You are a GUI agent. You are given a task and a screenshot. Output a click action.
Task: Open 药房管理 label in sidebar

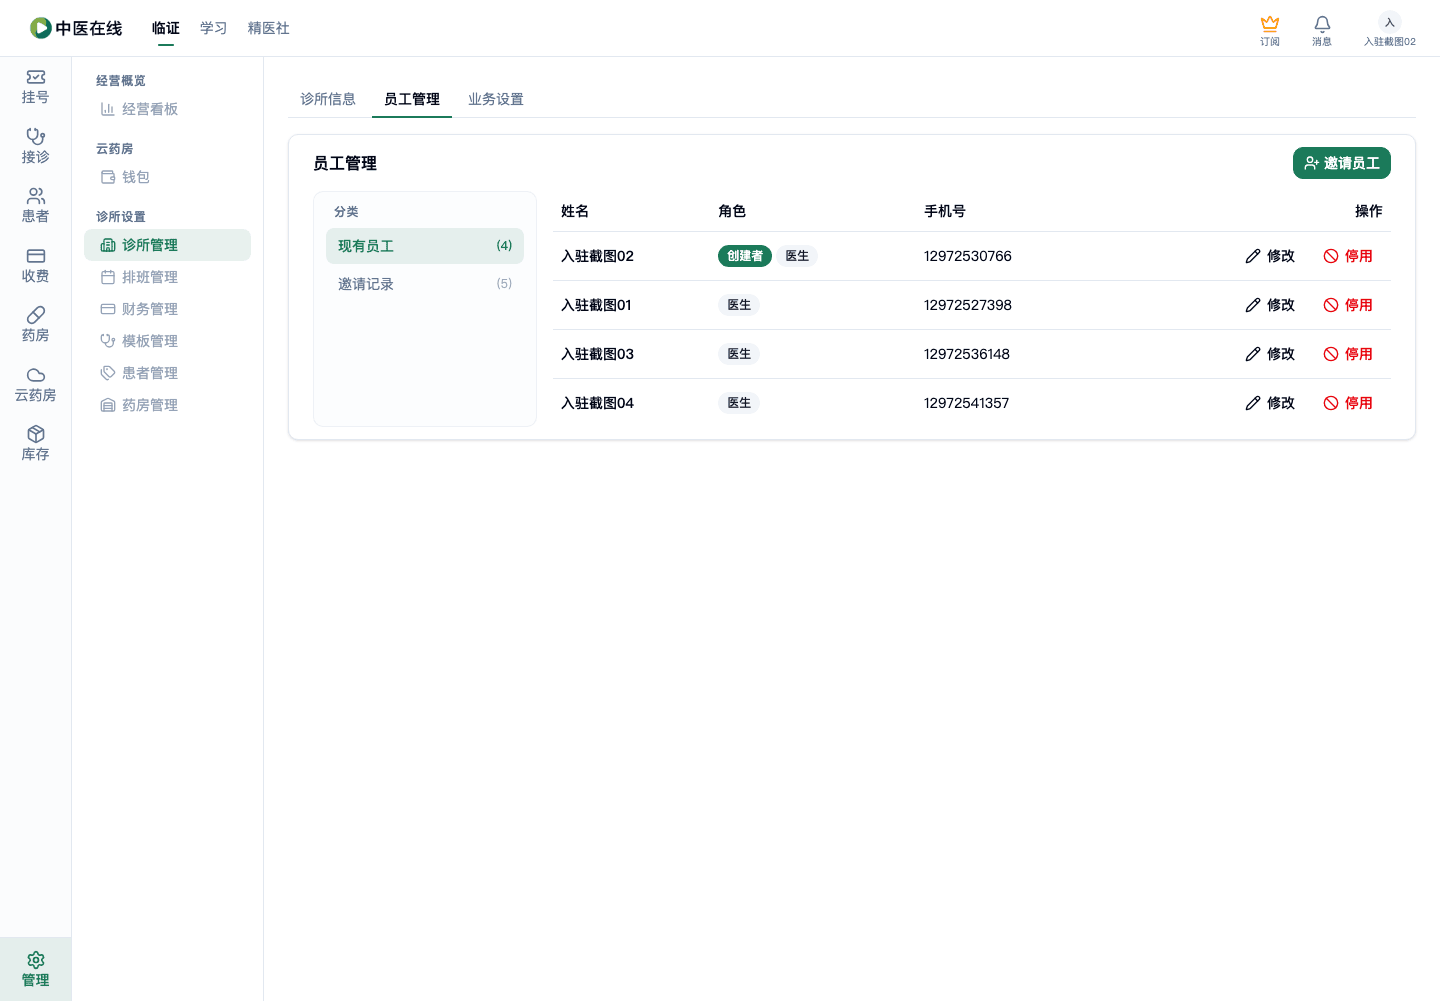(x=150, y=405)
